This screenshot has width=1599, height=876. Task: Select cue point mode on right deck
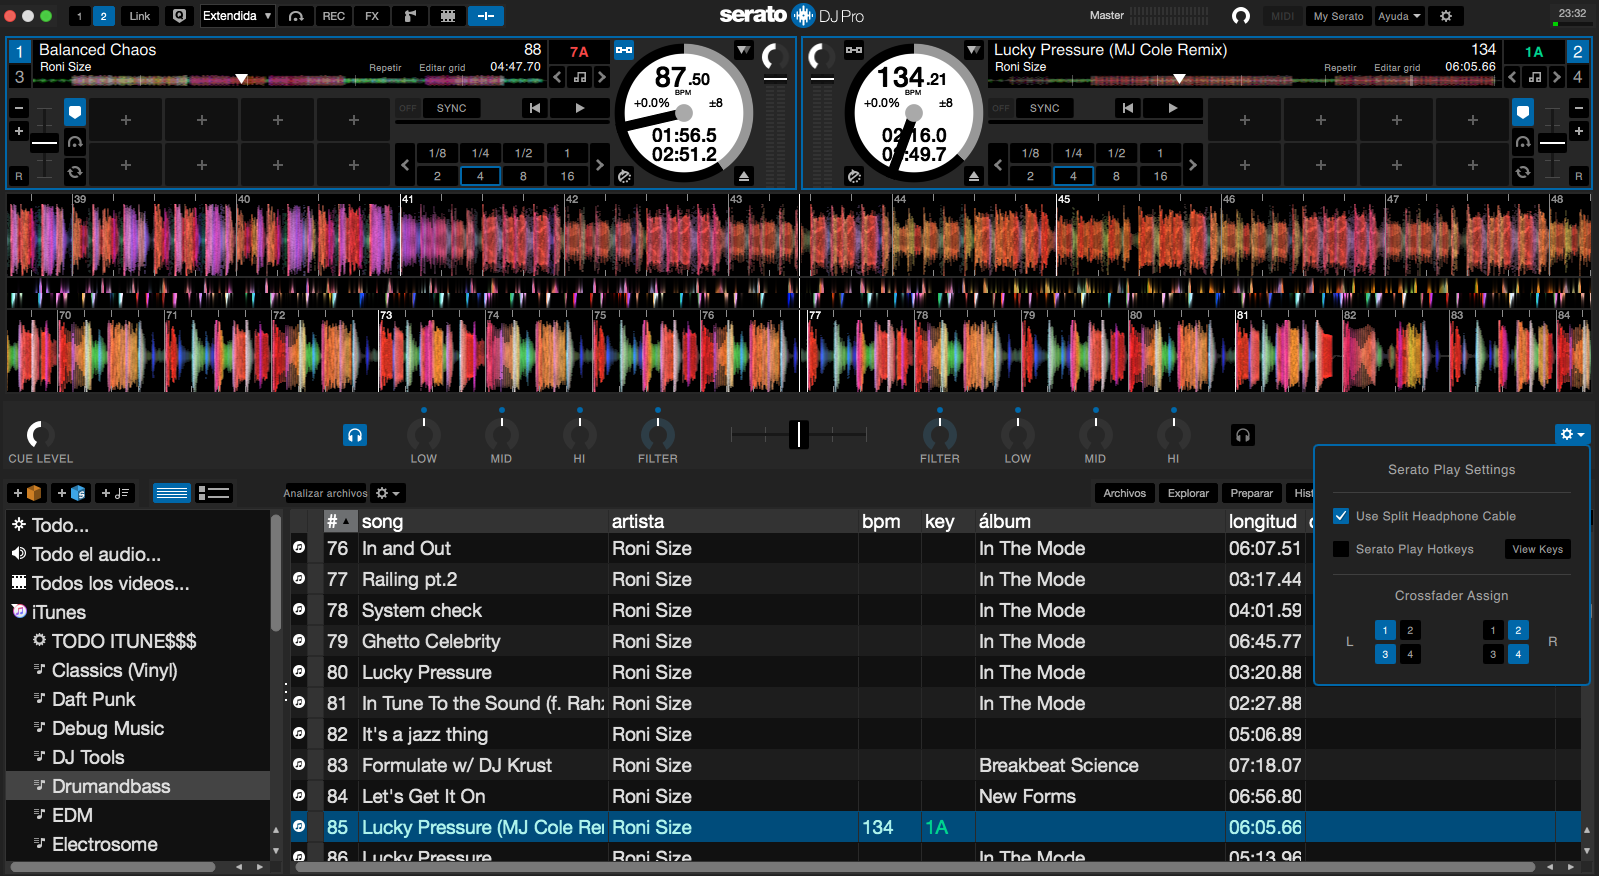coord(1523,111)
